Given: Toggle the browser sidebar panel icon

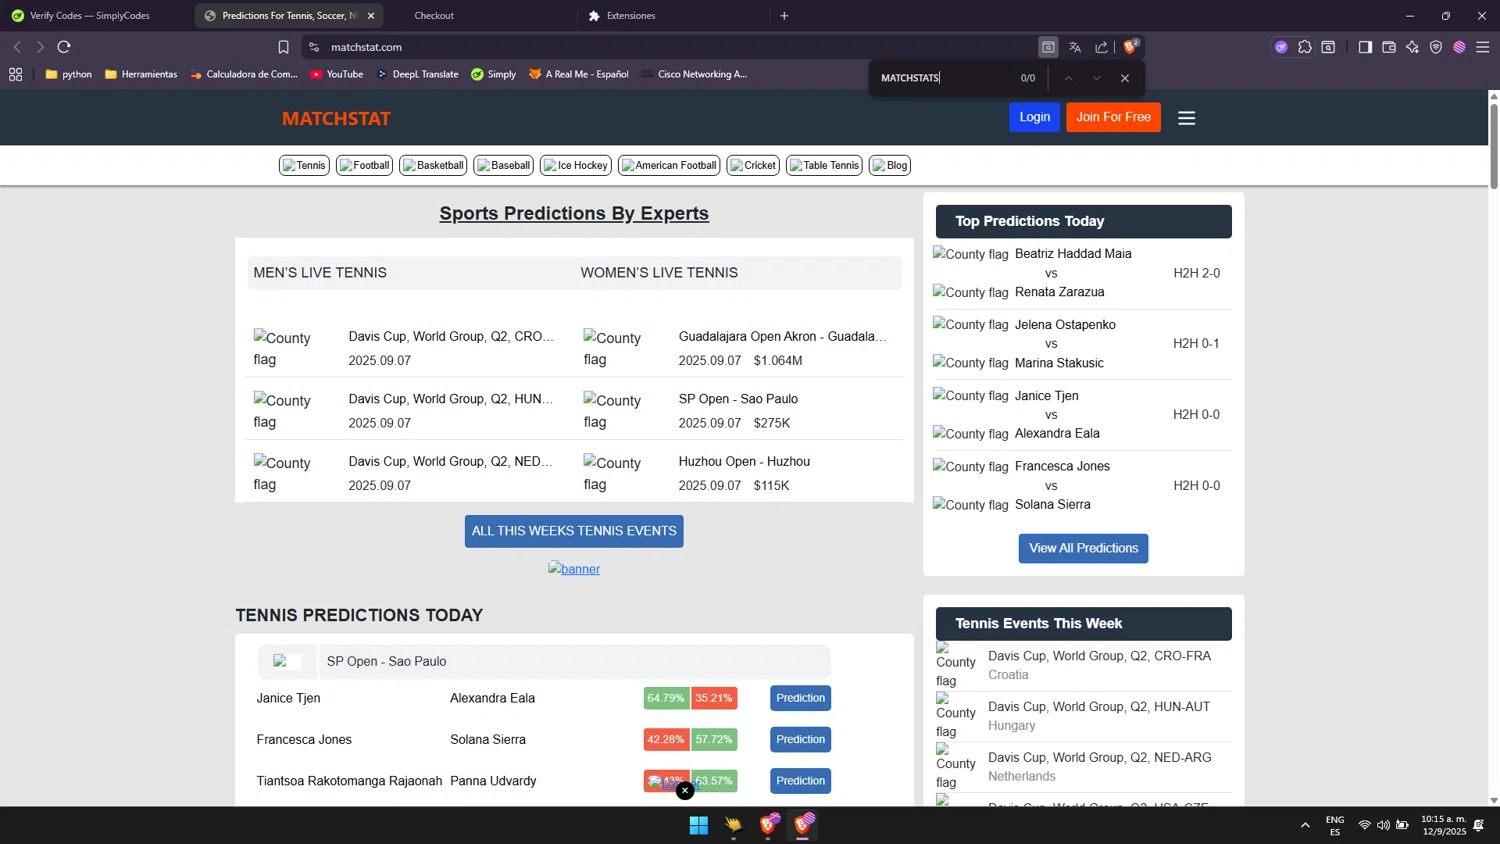Looking at the screenshot, I should [x=1365, y=47].
